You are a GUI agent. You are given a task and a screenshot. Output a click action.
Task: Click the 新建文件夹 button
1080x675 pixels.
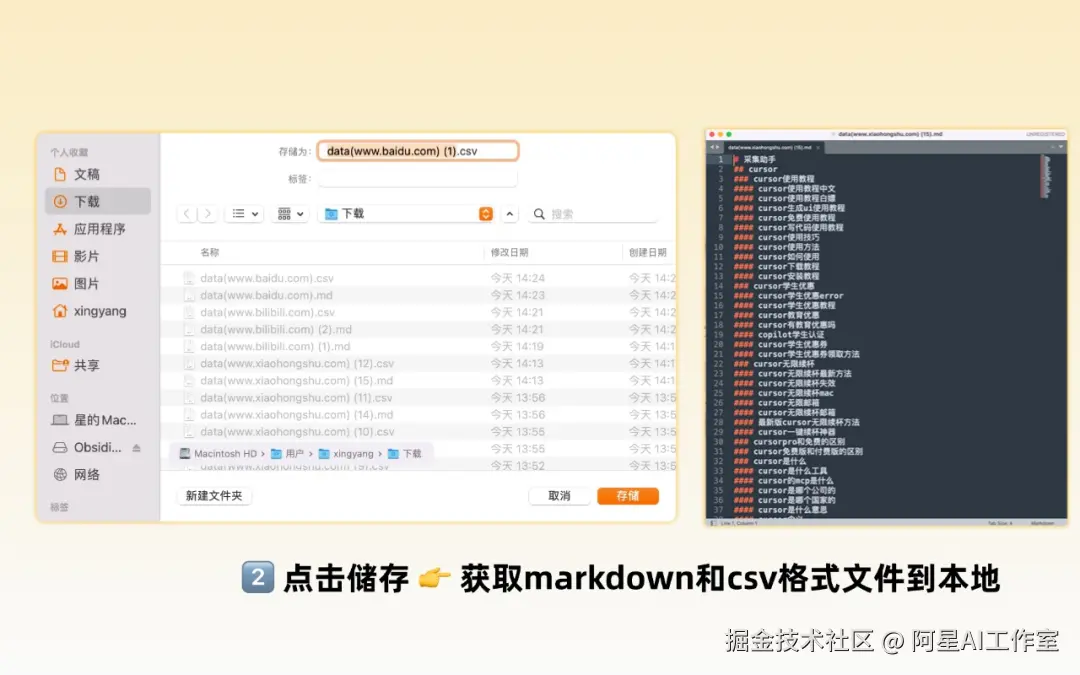pos(214,495)
